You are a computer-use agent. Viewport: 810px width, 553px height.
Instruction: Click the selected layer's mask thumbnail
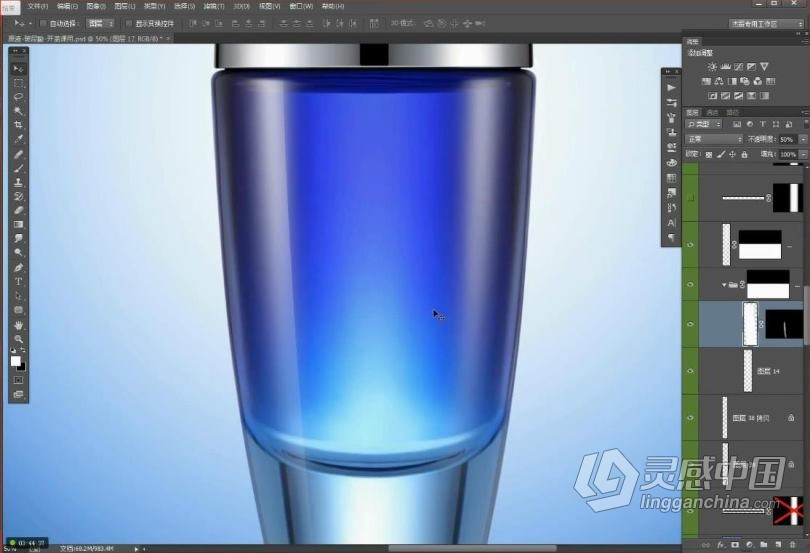[x=783, y=324]
